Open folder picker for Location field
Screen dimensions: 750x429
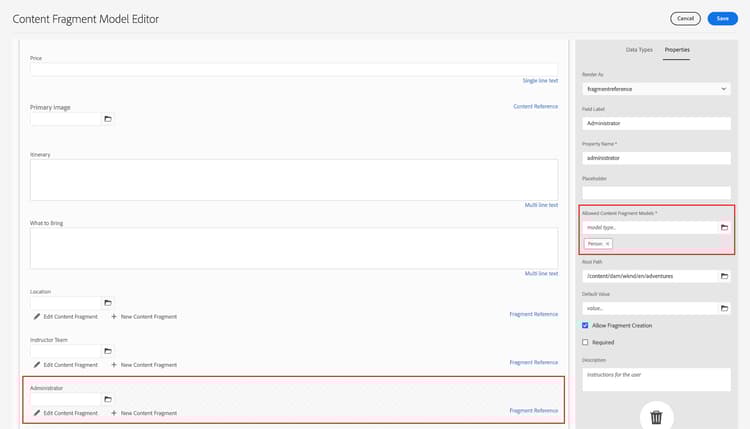point(108,303)
